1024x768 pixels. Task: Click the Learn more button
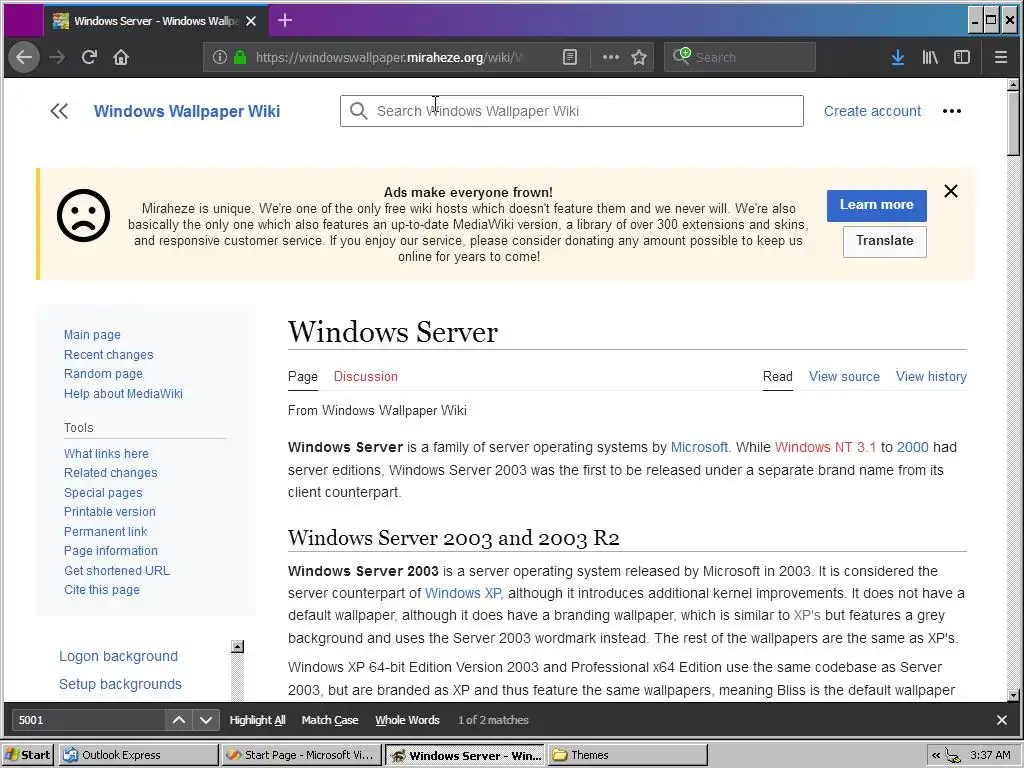point(876,205)
